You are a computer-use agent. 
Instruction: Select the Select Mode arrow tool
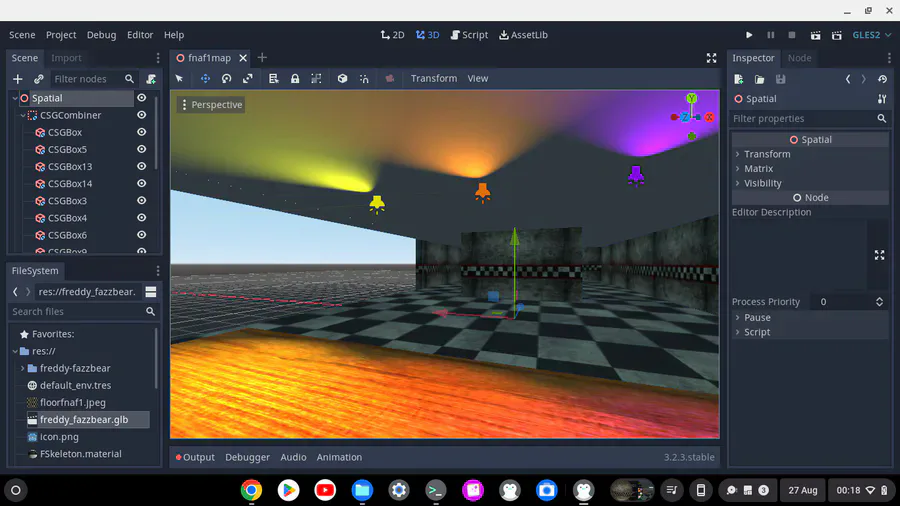coord(179,79)
